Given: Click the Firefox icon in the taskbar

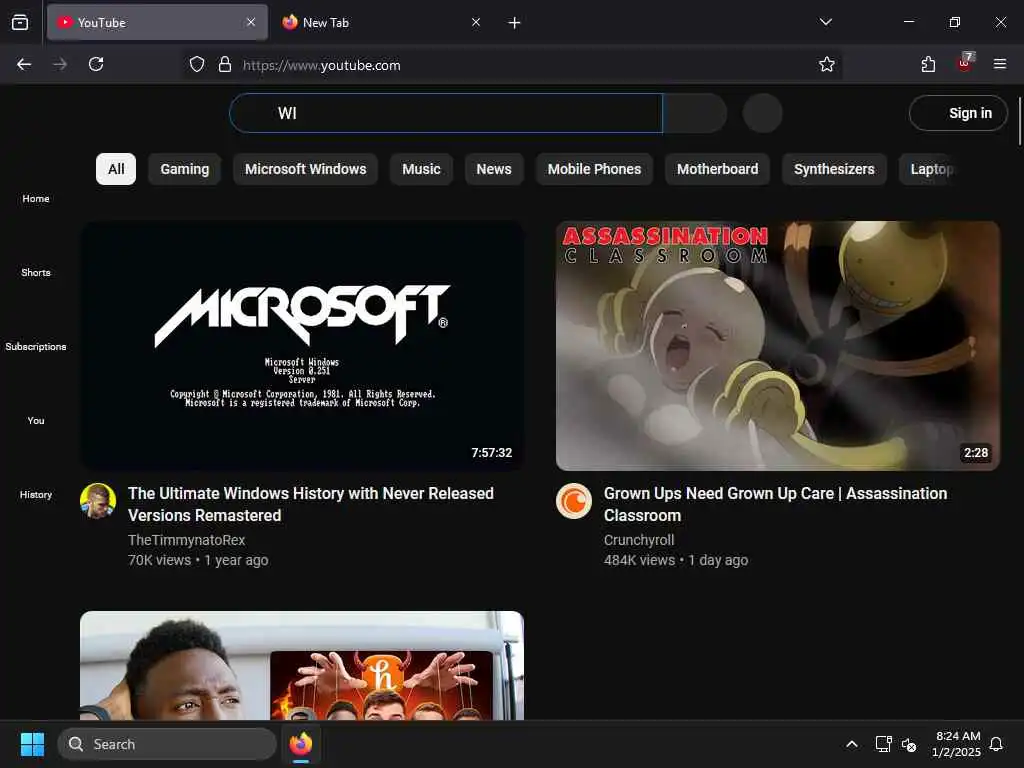Looking at the screenshot, I should 301,744.
